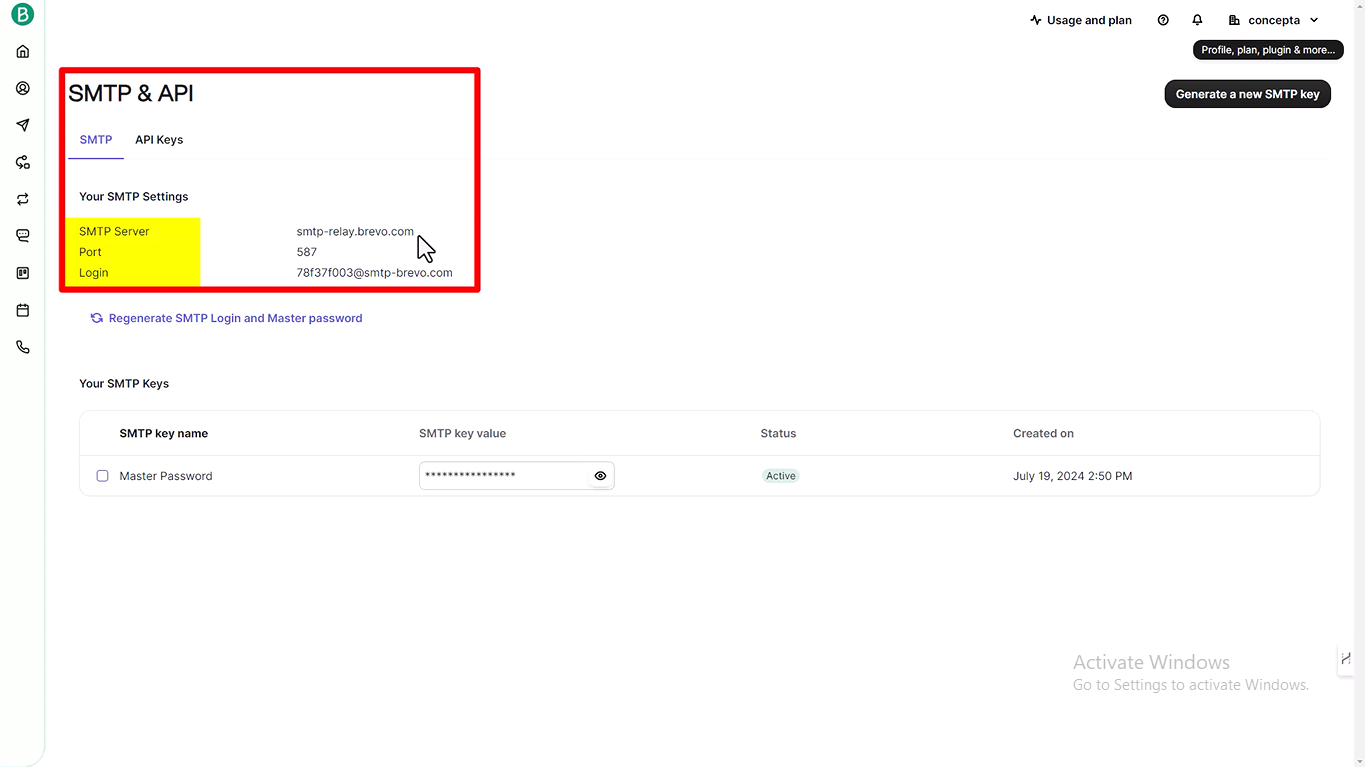
Task: Click the SMTP key name column header
Action: tap(164, 433)
